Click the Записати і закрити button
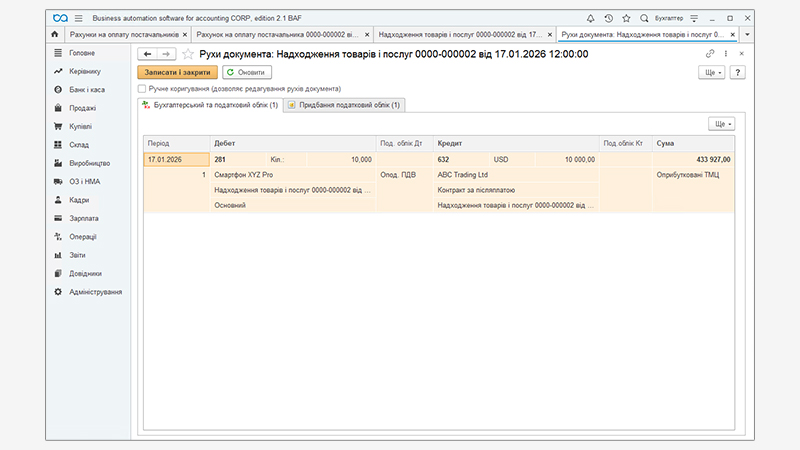The width and height of the screenshot is (800, 450). tap(177, 73)
